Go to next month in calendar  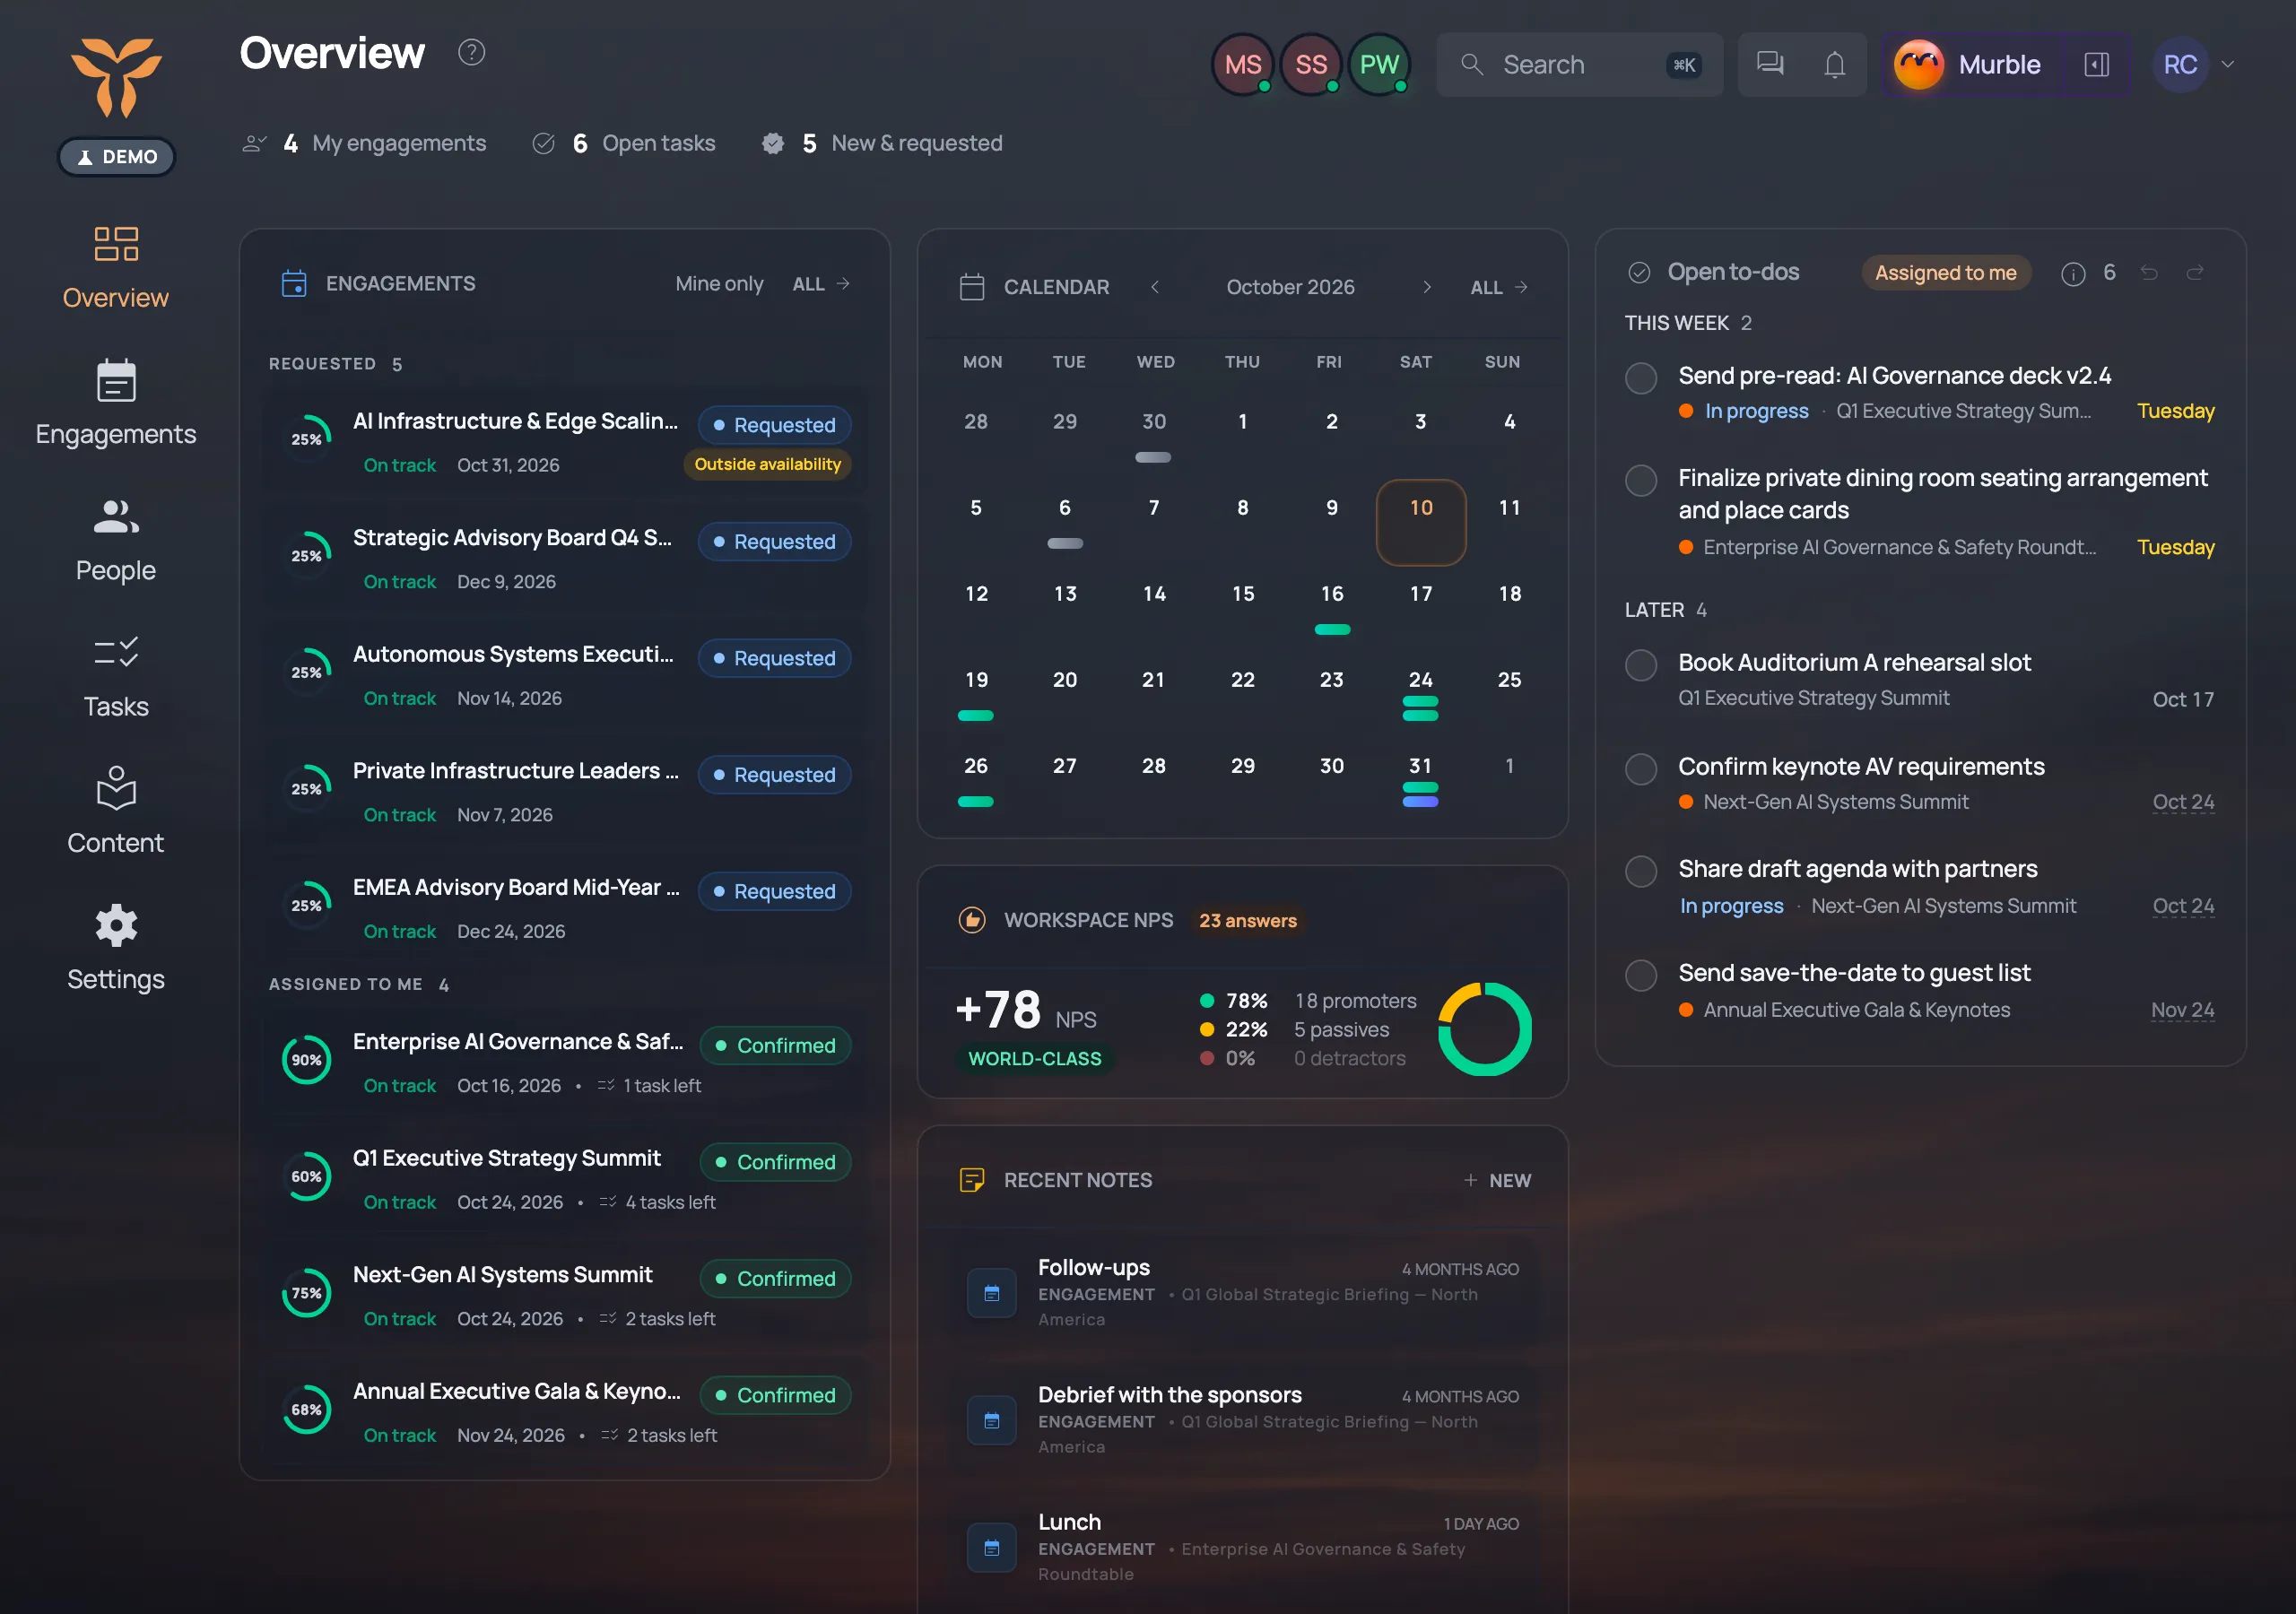pos(1427,287)
